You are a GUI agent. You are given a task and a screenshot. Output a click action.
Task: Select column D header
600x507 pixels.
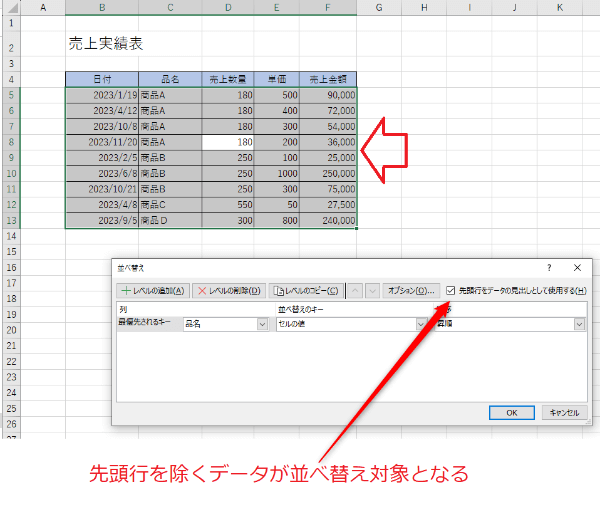point(228,7)
